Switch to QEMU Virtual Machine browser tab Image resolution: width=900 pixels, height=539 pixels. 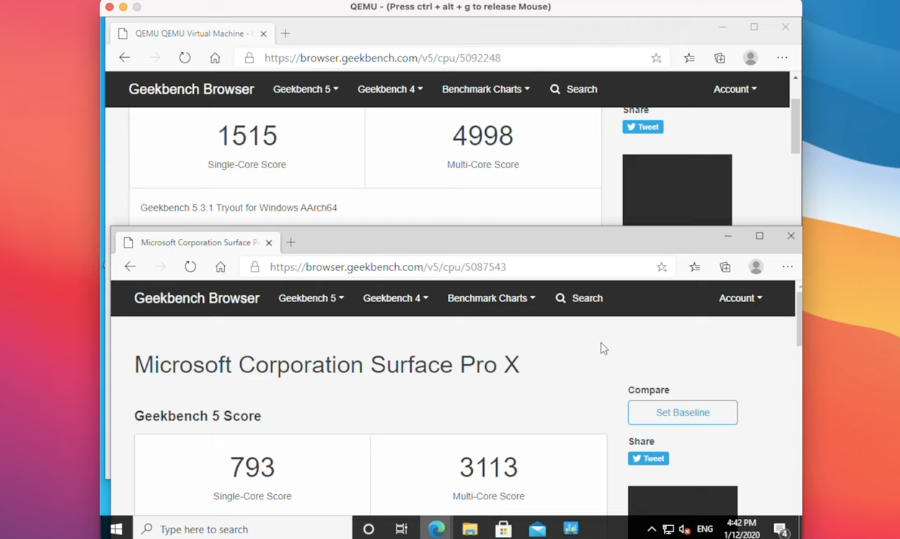[190, 33]
